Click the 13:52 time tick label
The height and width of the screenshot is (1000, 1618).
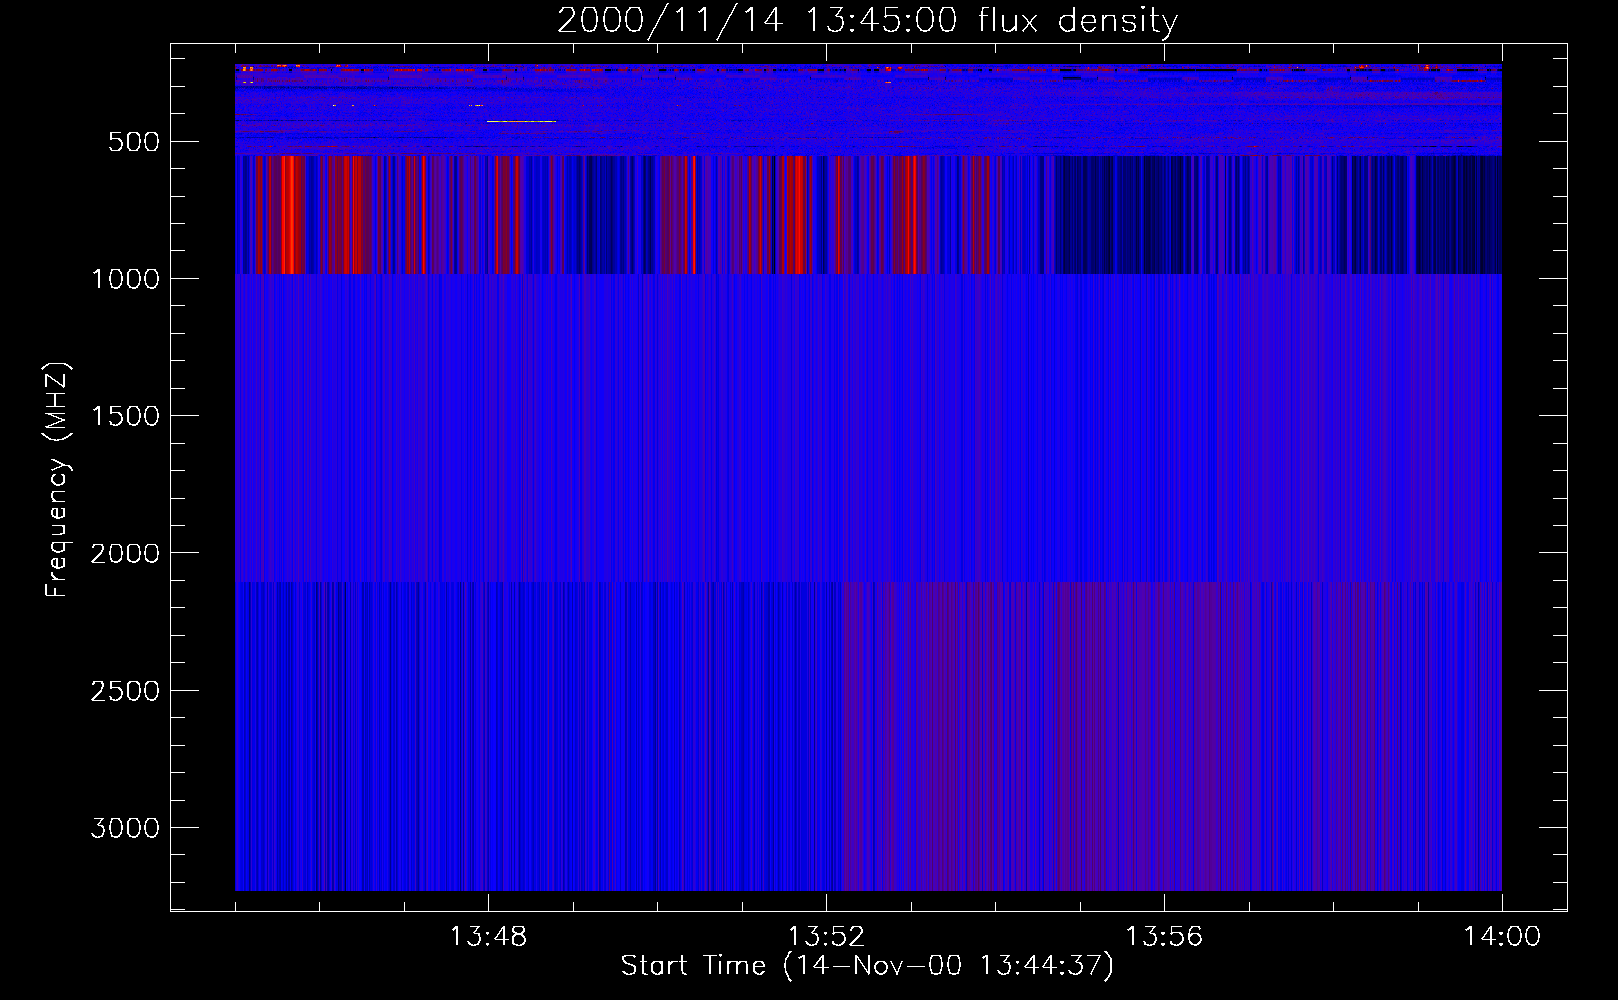[x=826, y=937]
